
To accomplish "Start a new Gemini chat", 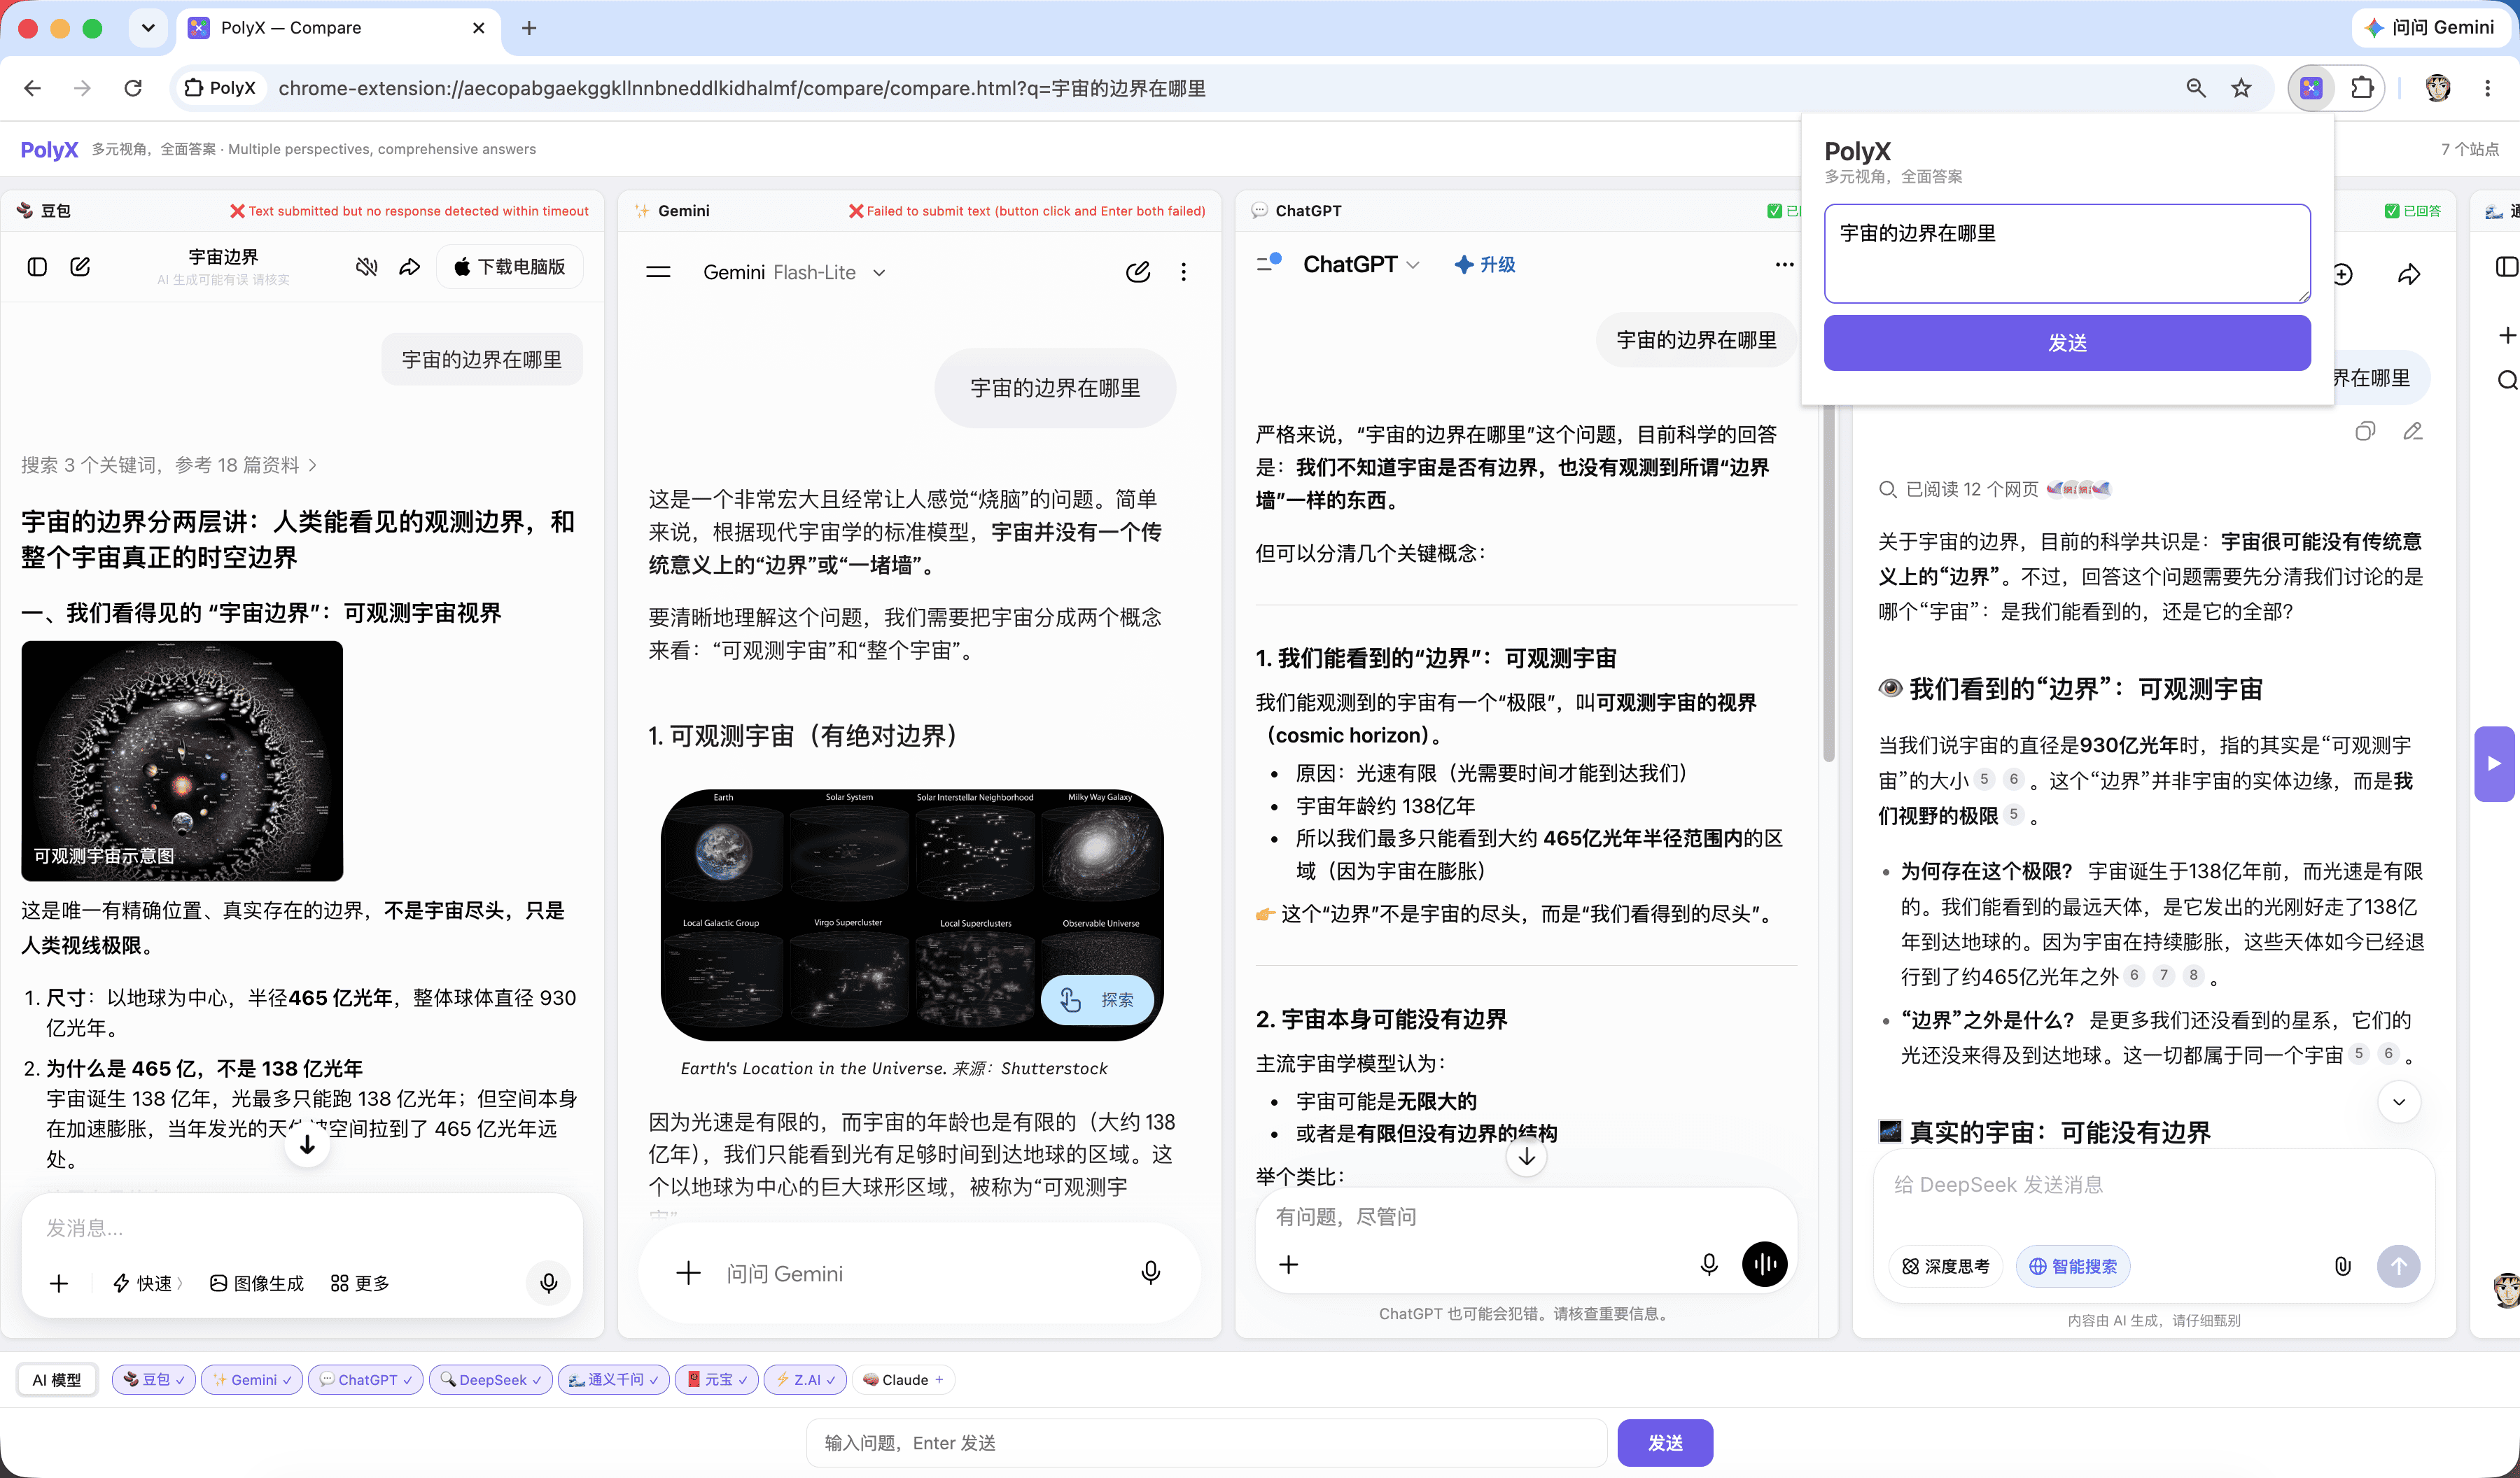I will 1138,272.
